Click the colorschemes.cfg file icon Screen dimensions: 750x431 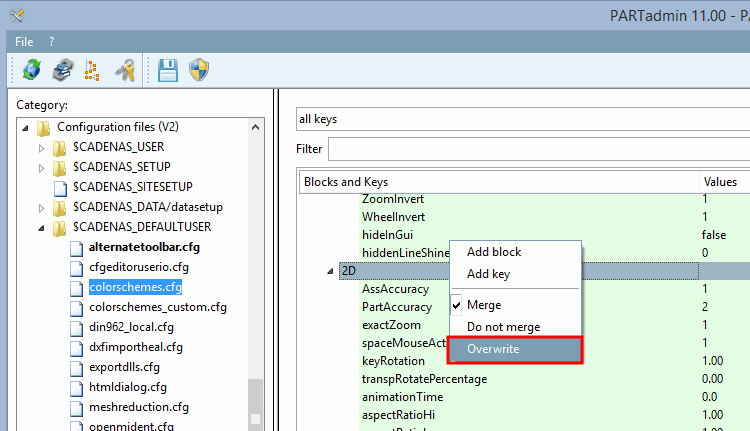click(77, 288)
